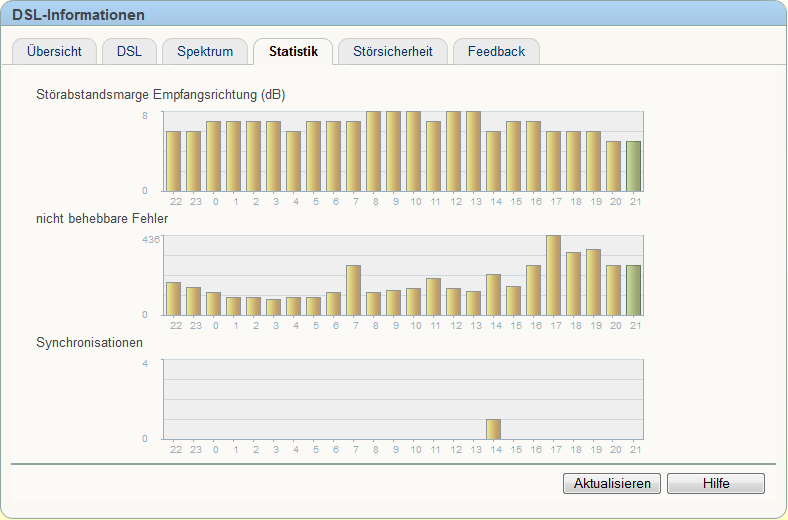Screen dimensions: 788x520
Task: Select hour 19 bar in nicht behebbare Fehler chart
Action: pos(593,282)
